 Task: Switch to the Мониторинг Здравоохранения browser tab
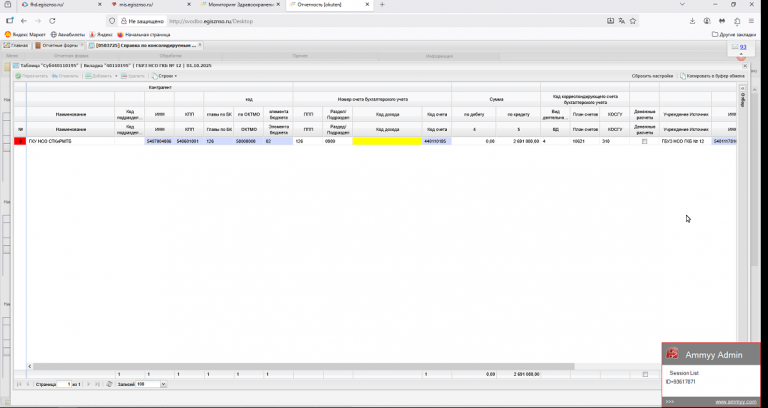coord(240,5)
